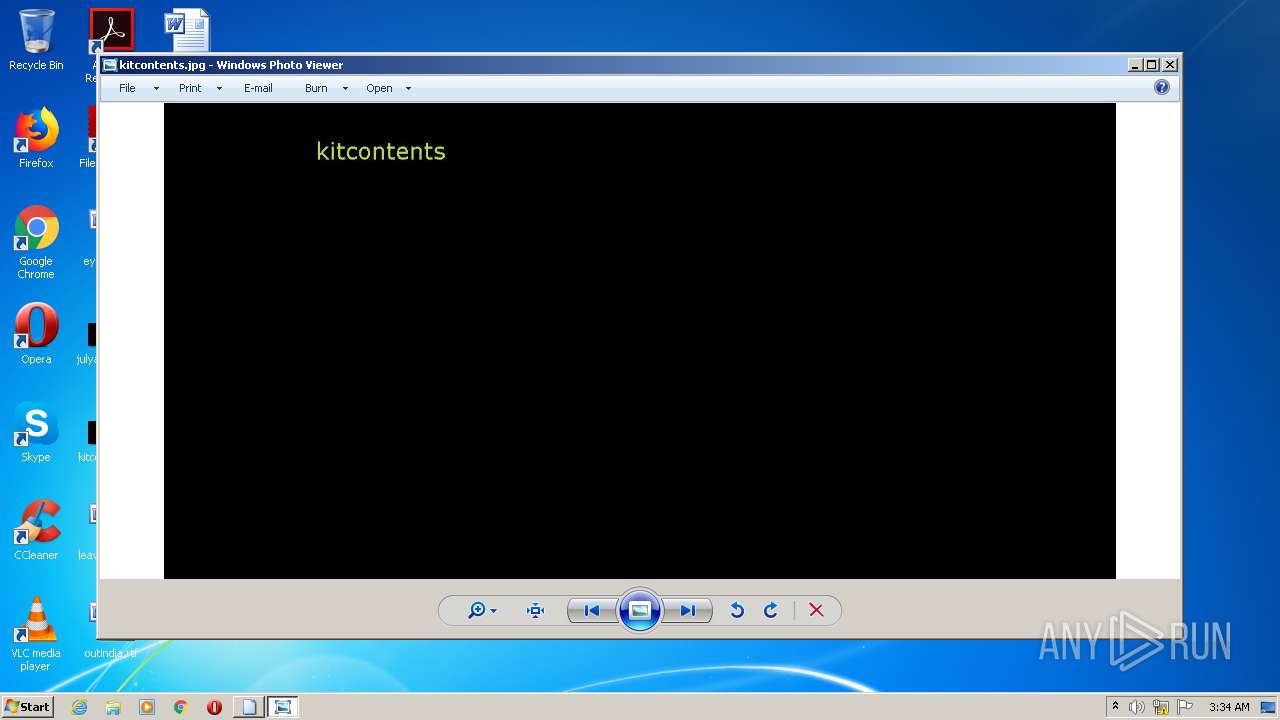
Task: Start the slide show
Action: [x=640, y=610]
